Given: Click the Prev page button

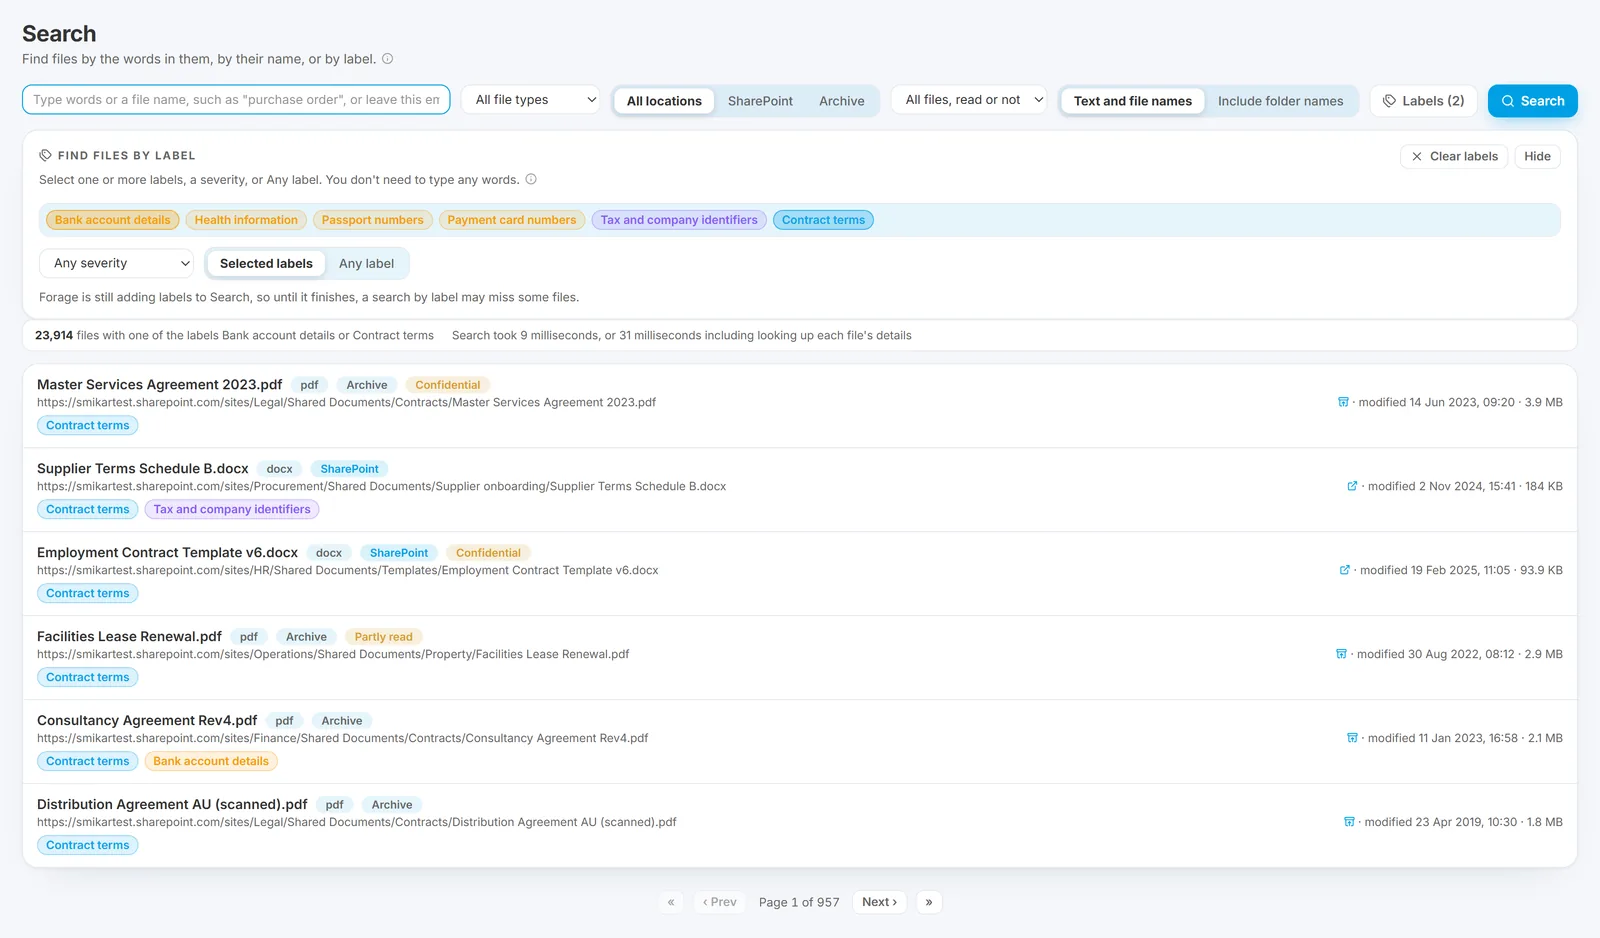Looking at the screenshot, I should [719, 902].
